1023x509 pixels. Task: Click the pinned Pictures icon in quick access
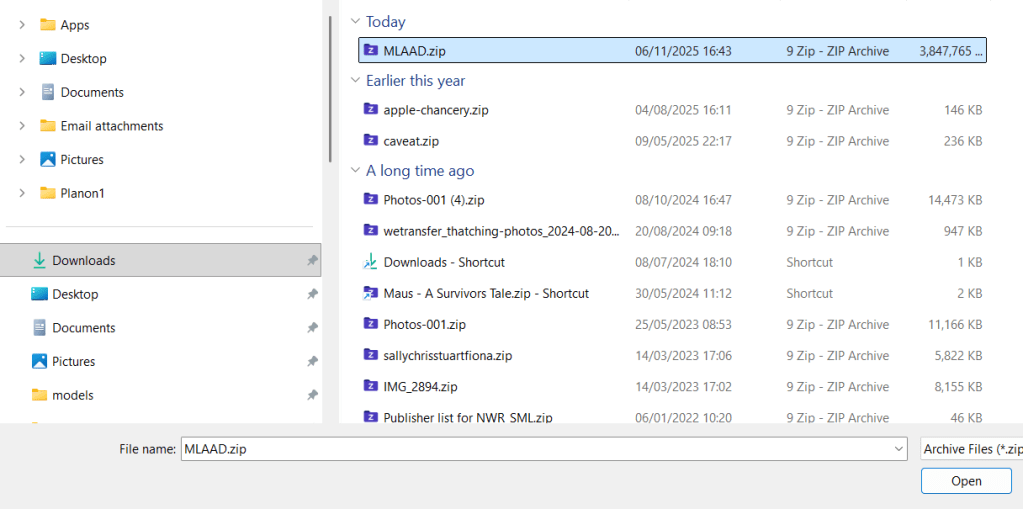click(39, 362)
